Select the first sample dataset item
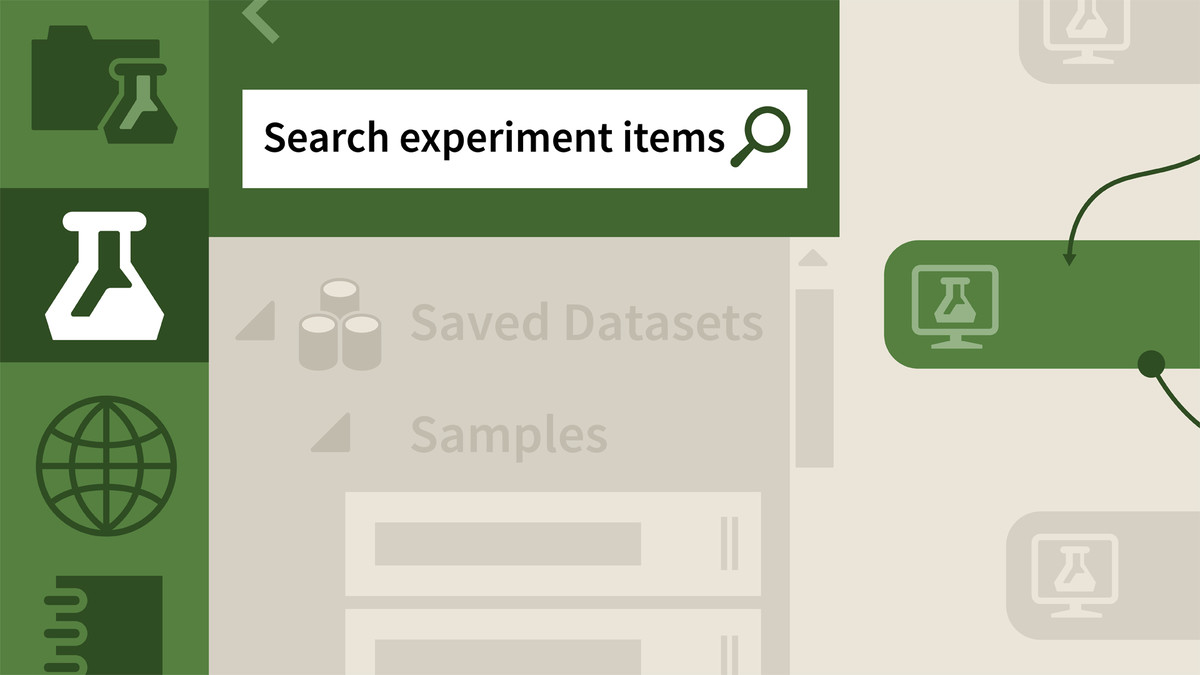This screenshot has width=1200, height=675. 553,544
